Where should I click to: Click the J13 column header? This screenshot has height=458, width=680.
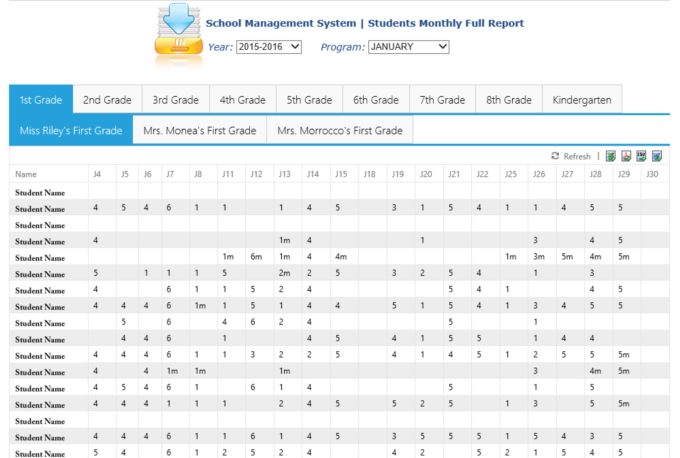click(284, 174)
